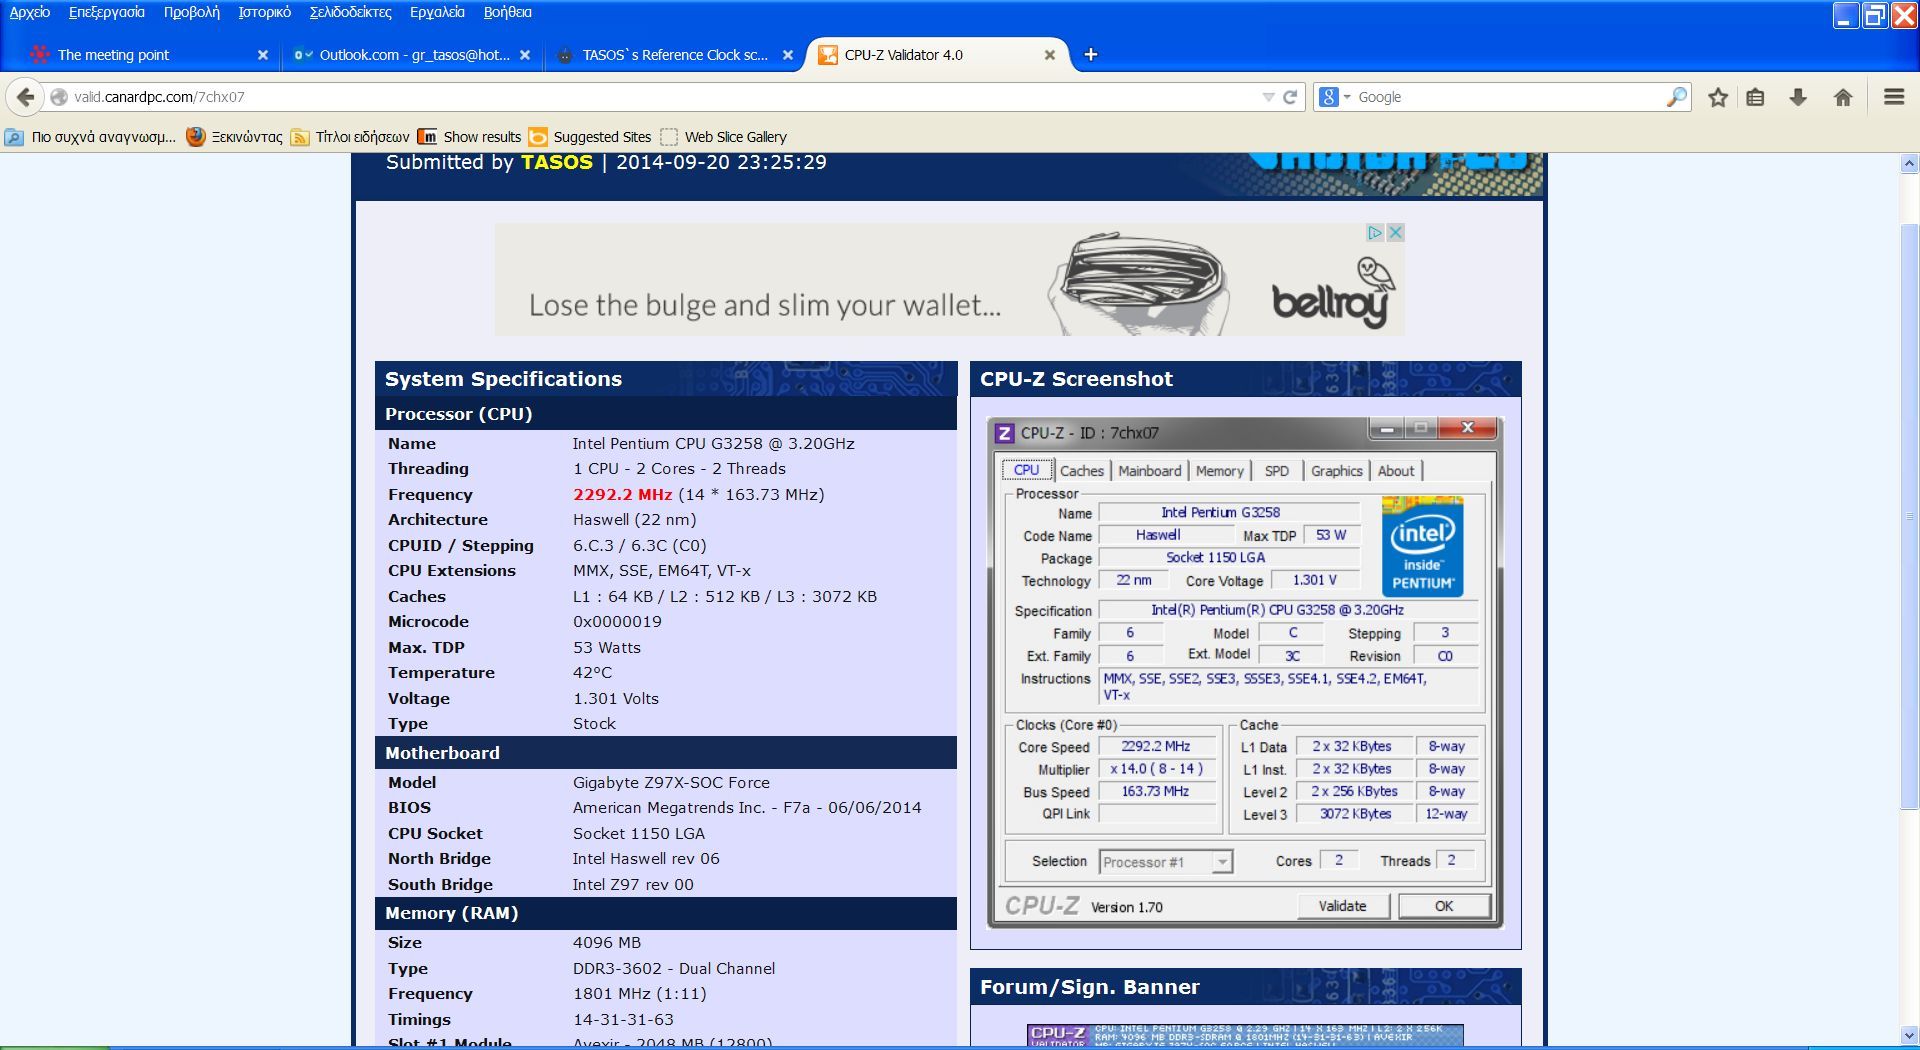The width and height of the screenshot is (1920, 1050).
Task: Click the search magnifier icon in the search box
Action: (x=1676, y=97)
